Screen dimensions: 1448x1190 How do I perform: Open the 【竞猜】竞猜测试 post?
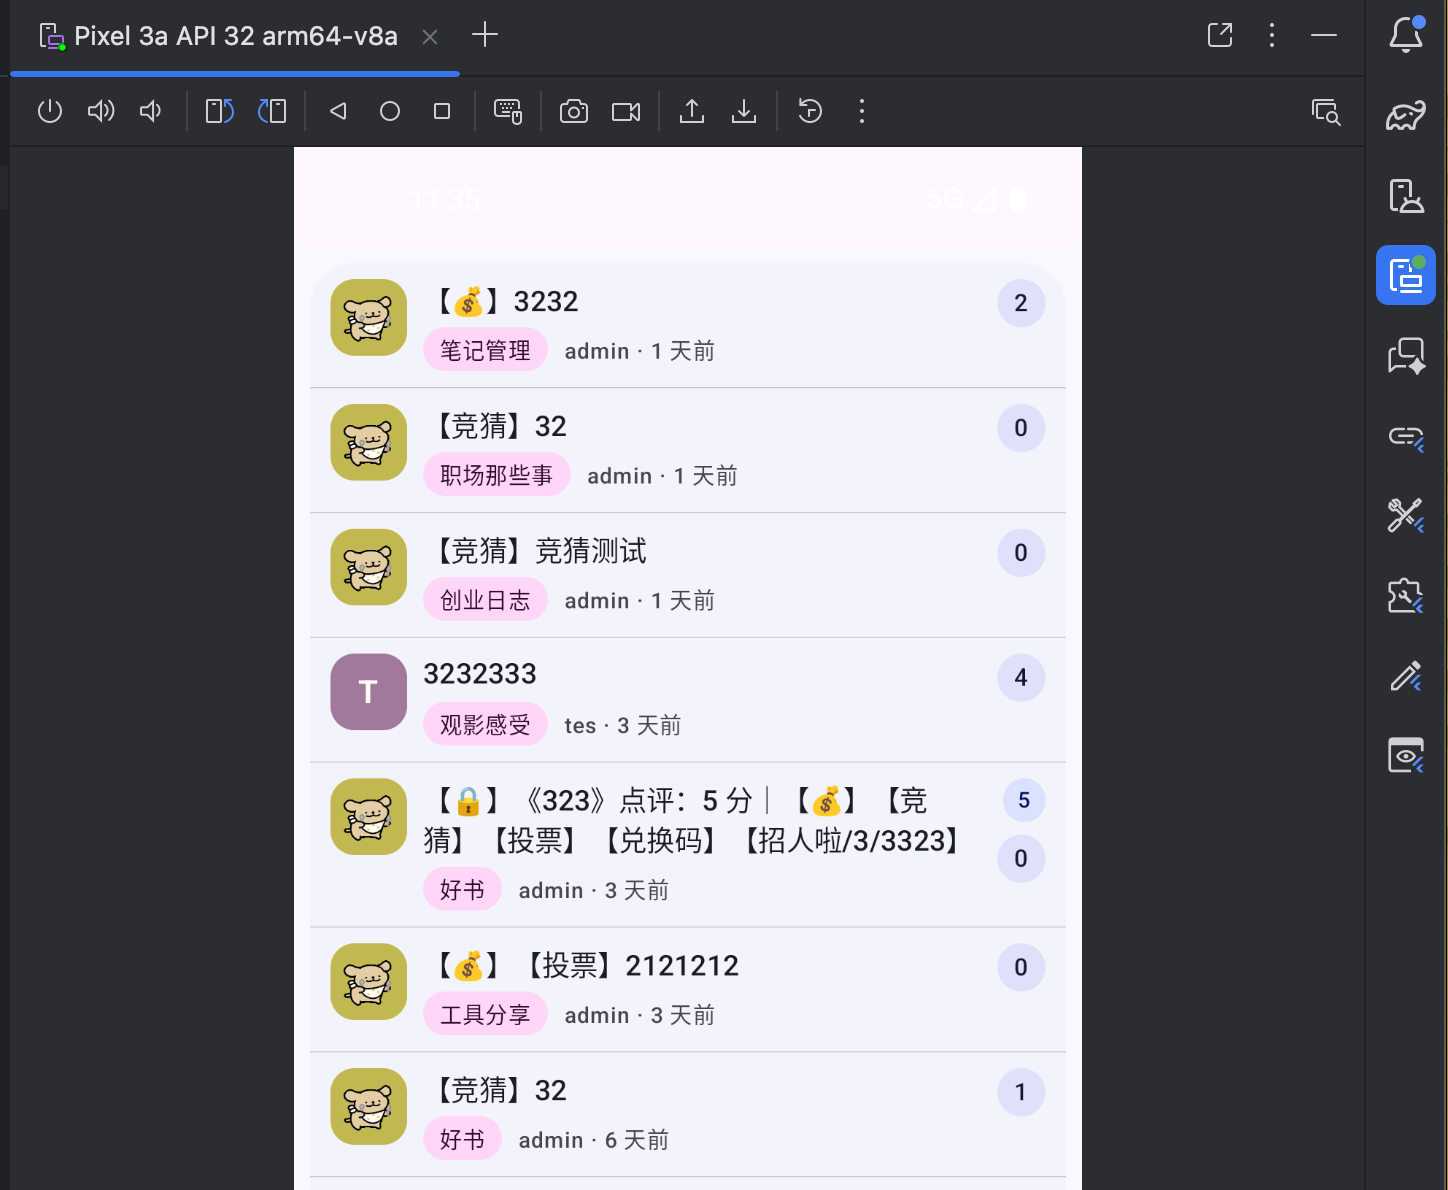coord(540,551)
